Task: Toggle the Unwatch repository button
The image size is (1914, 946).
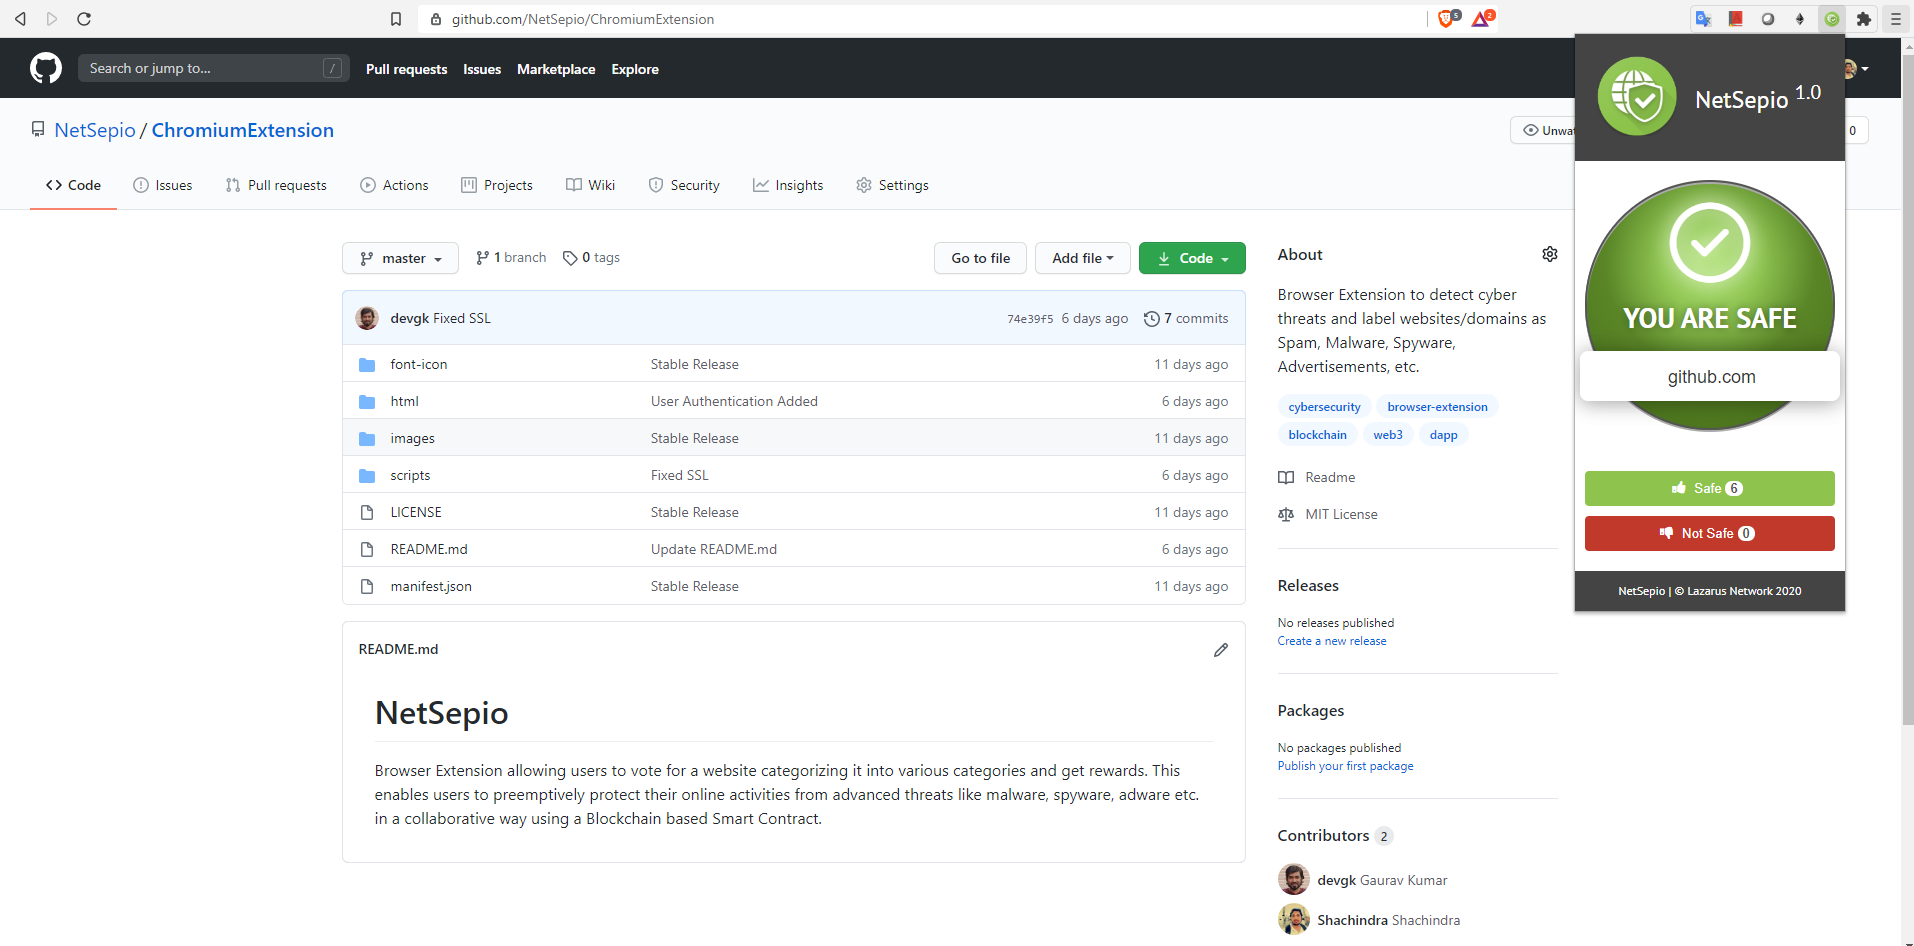Action: tap(1545, 130)
